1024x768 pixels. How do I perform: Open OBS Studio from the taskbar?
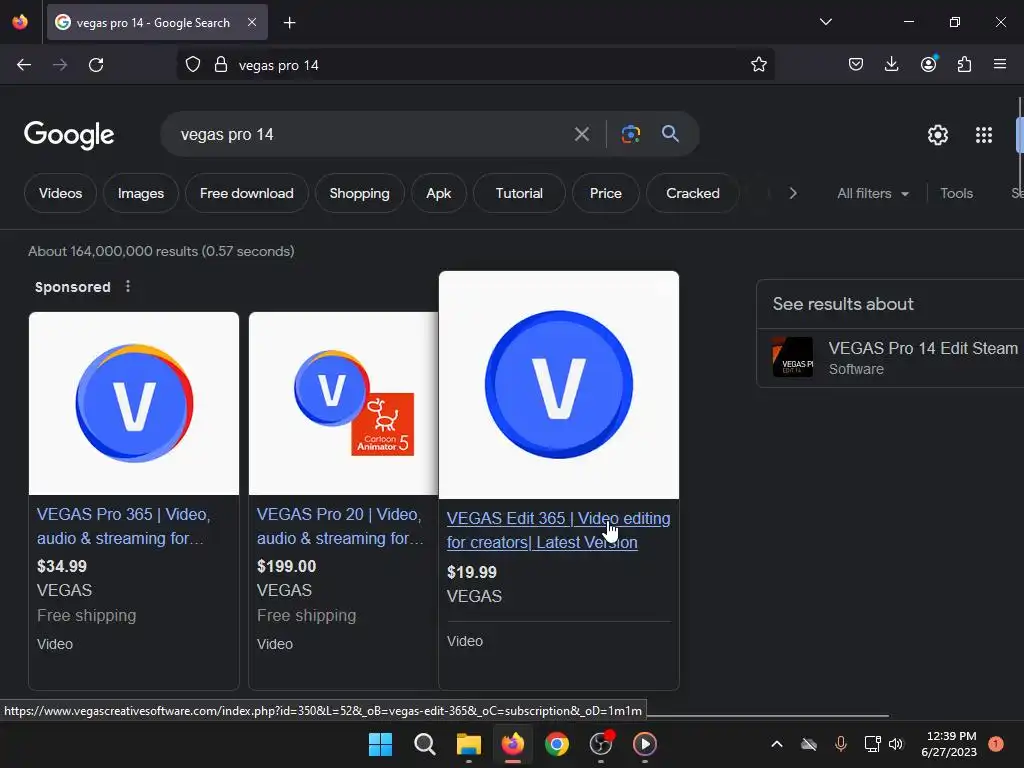601,744
